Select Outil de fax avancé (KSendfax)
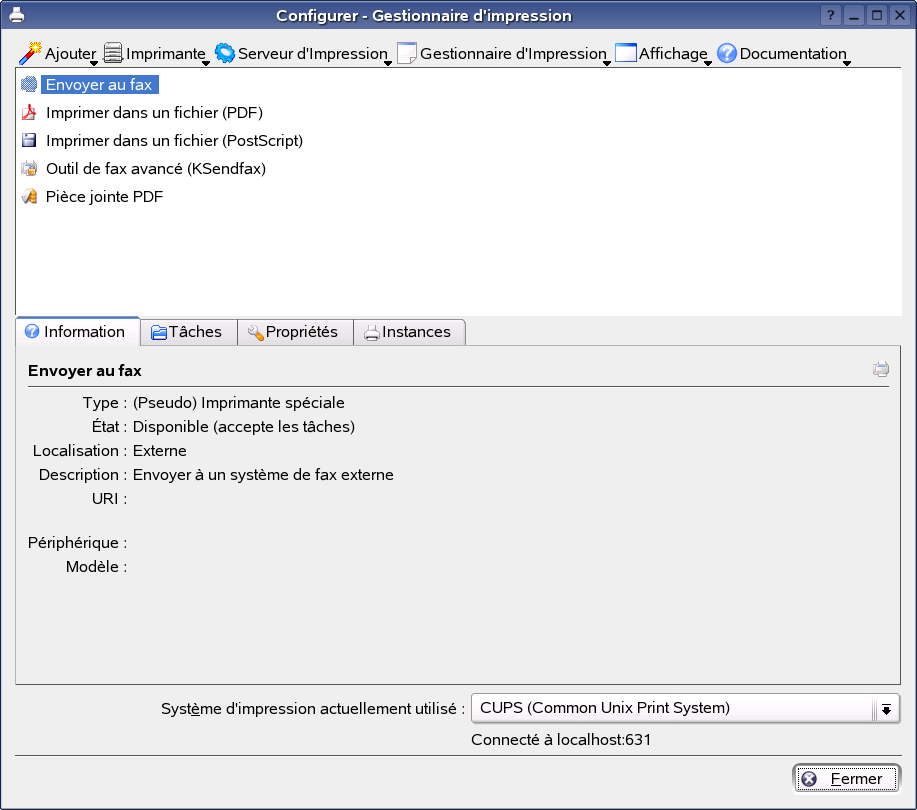This screenshot has width=917, height=810. pyautogui.click(x=156, y=168)
